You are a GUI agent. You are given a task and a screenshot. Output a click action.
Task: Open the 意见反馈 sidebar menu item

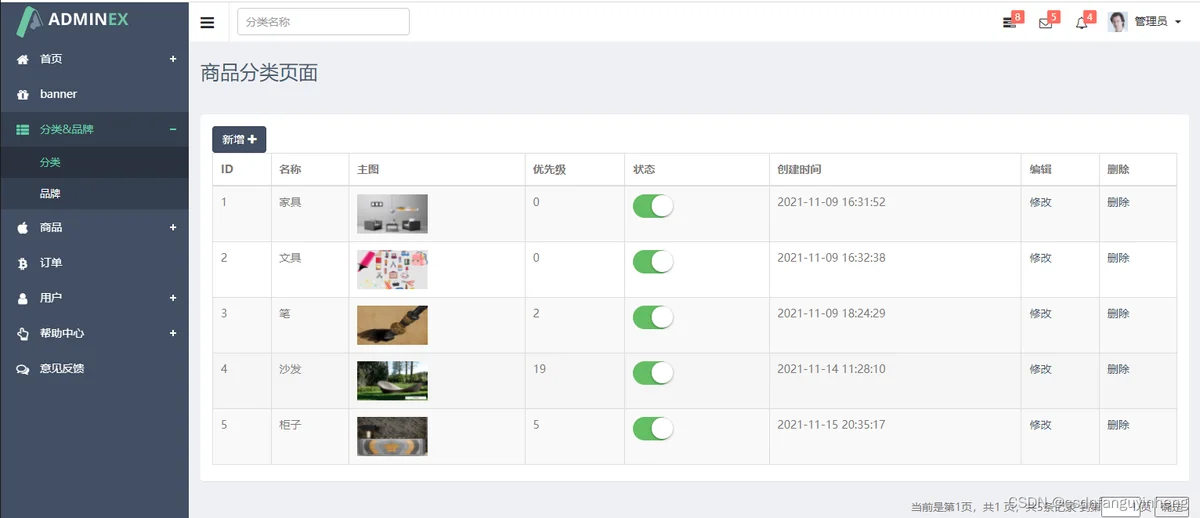tap(94, 368)
